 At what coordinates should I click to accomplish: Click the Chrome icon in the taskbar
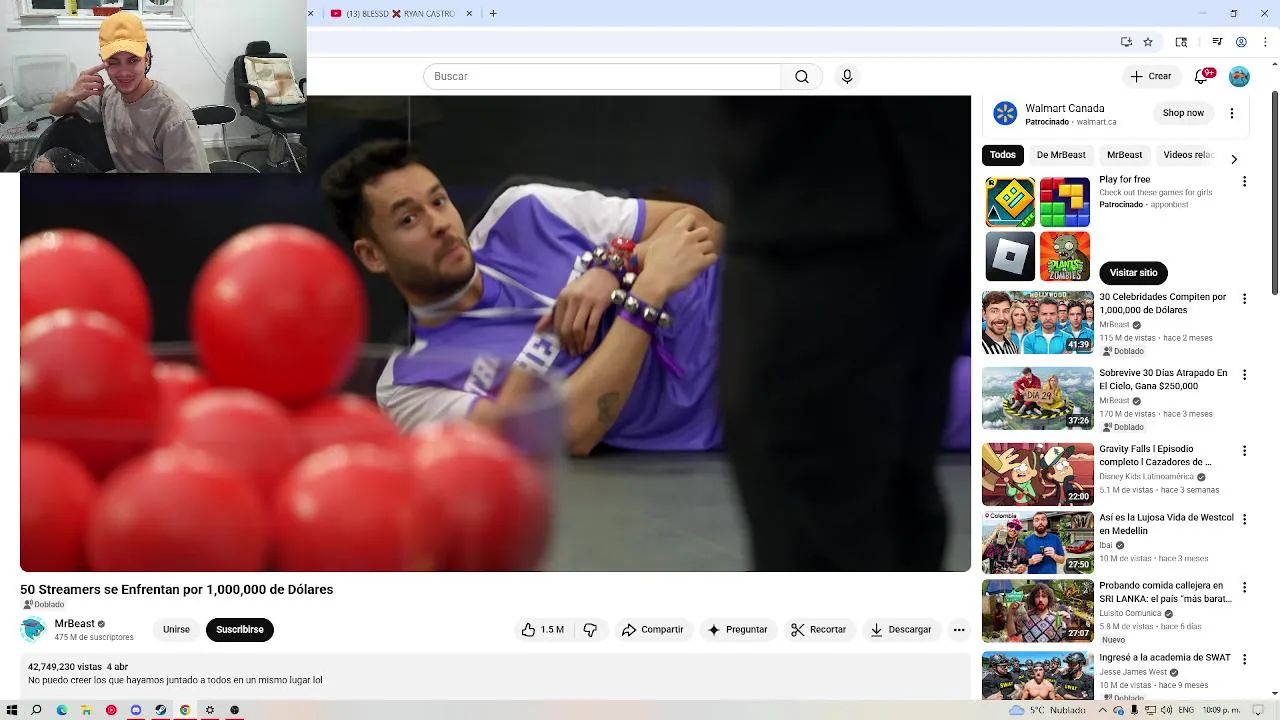point(185,710)
